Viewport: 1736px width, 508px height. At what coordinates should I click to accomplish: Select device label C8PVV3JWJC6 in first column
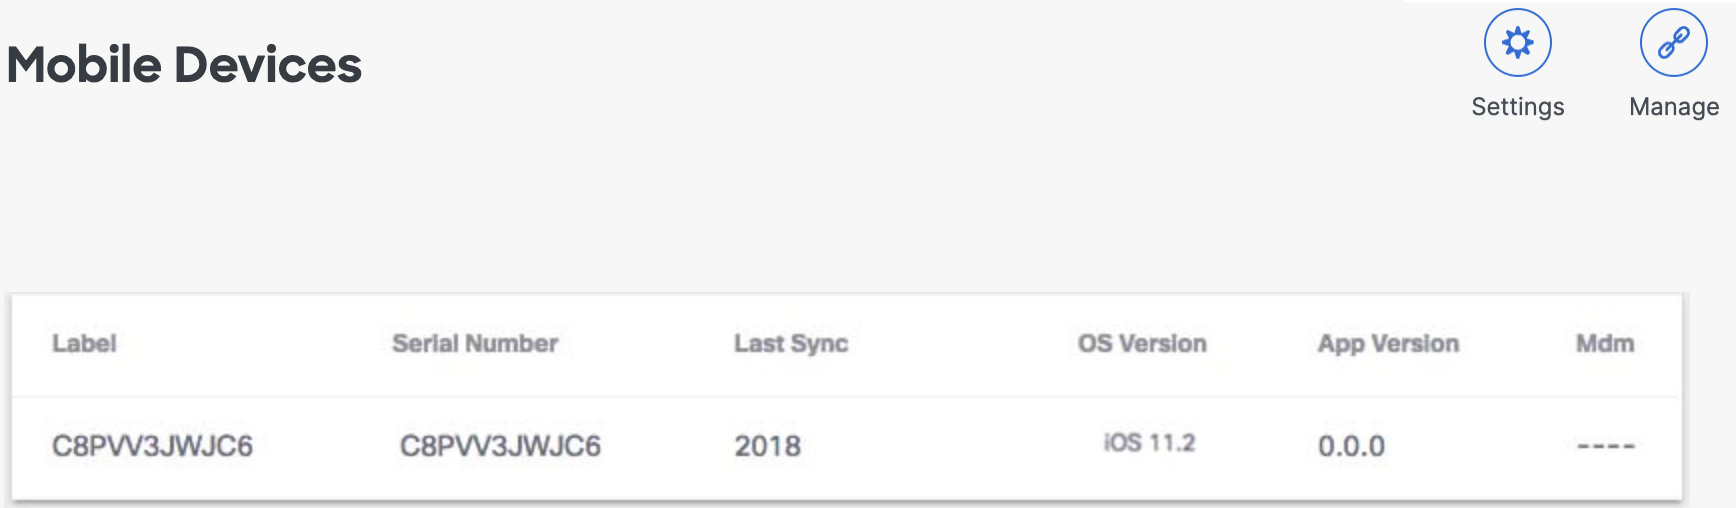click(152, 446)
